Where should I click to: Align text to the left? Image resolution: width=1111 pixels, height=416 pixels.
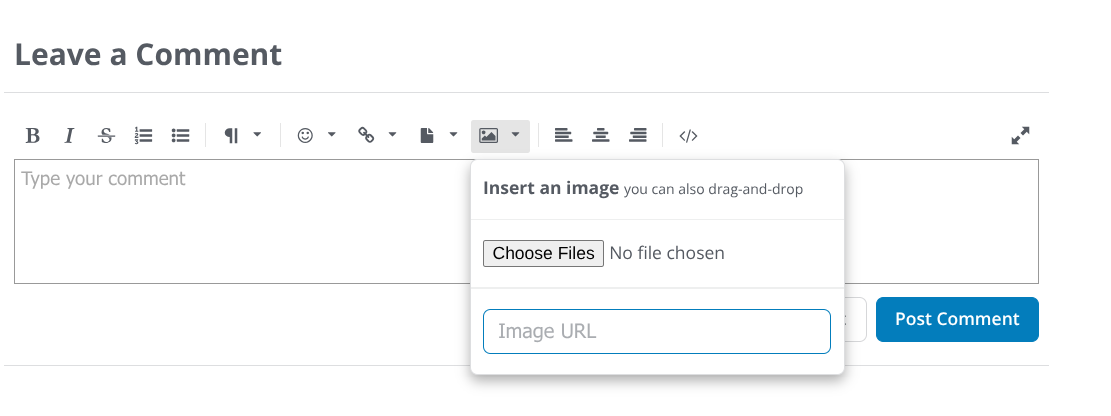pyautogui.click(x=564, y=136)
